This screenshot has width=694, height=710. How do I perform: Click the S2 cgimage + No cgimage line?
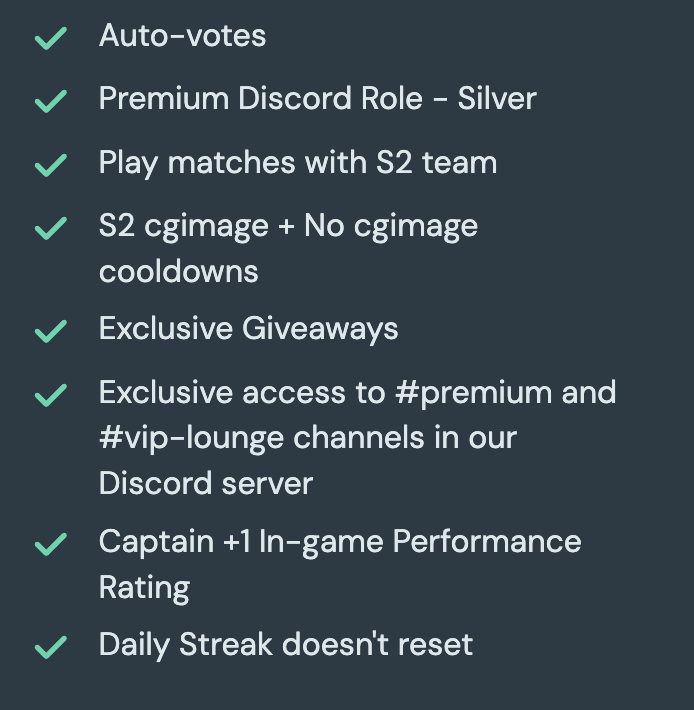tap(288, 226)
